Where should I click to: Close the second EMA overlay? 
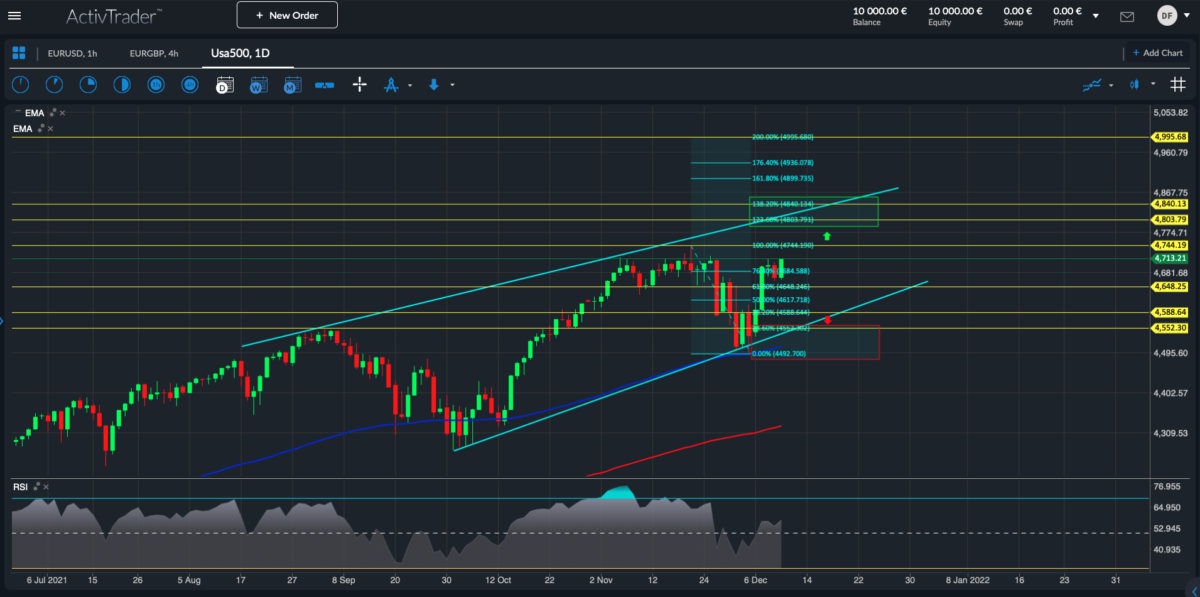[x=49, y=128]
